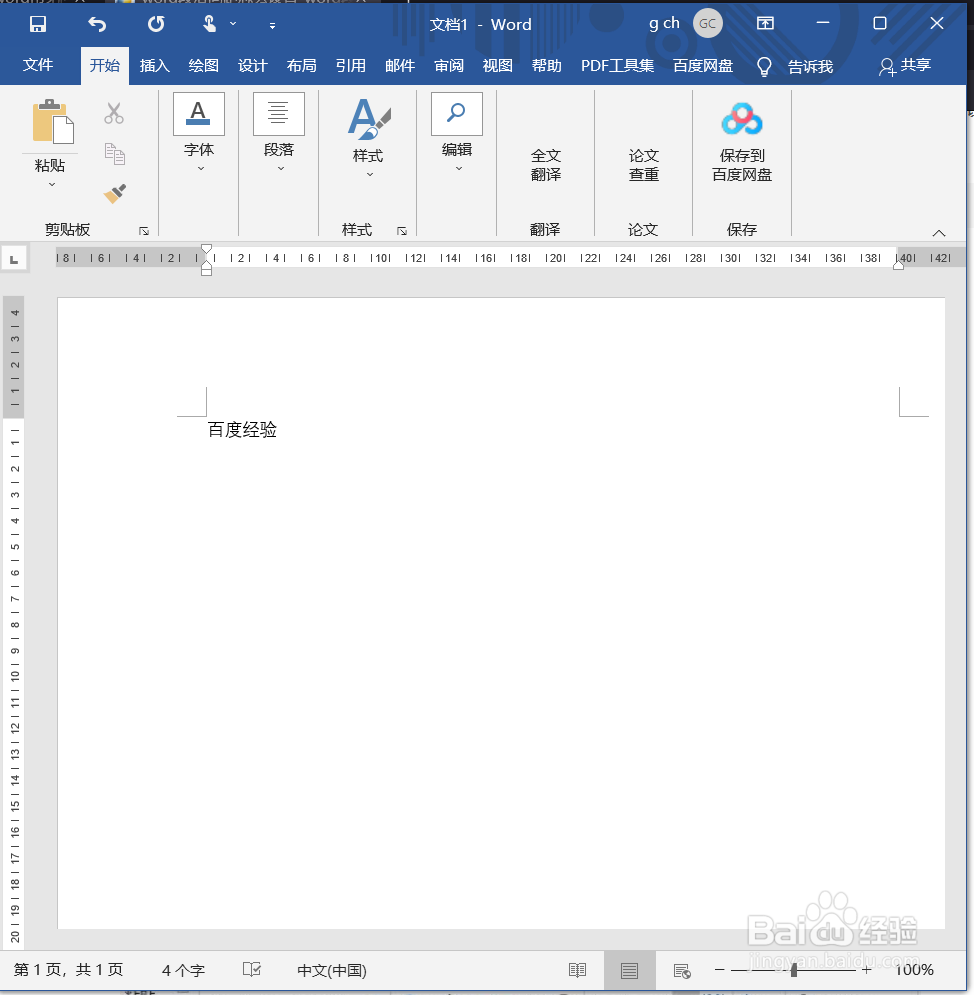Redo the last action
The width and height of the screenshot is (974, 995).
tap(155, 24)
